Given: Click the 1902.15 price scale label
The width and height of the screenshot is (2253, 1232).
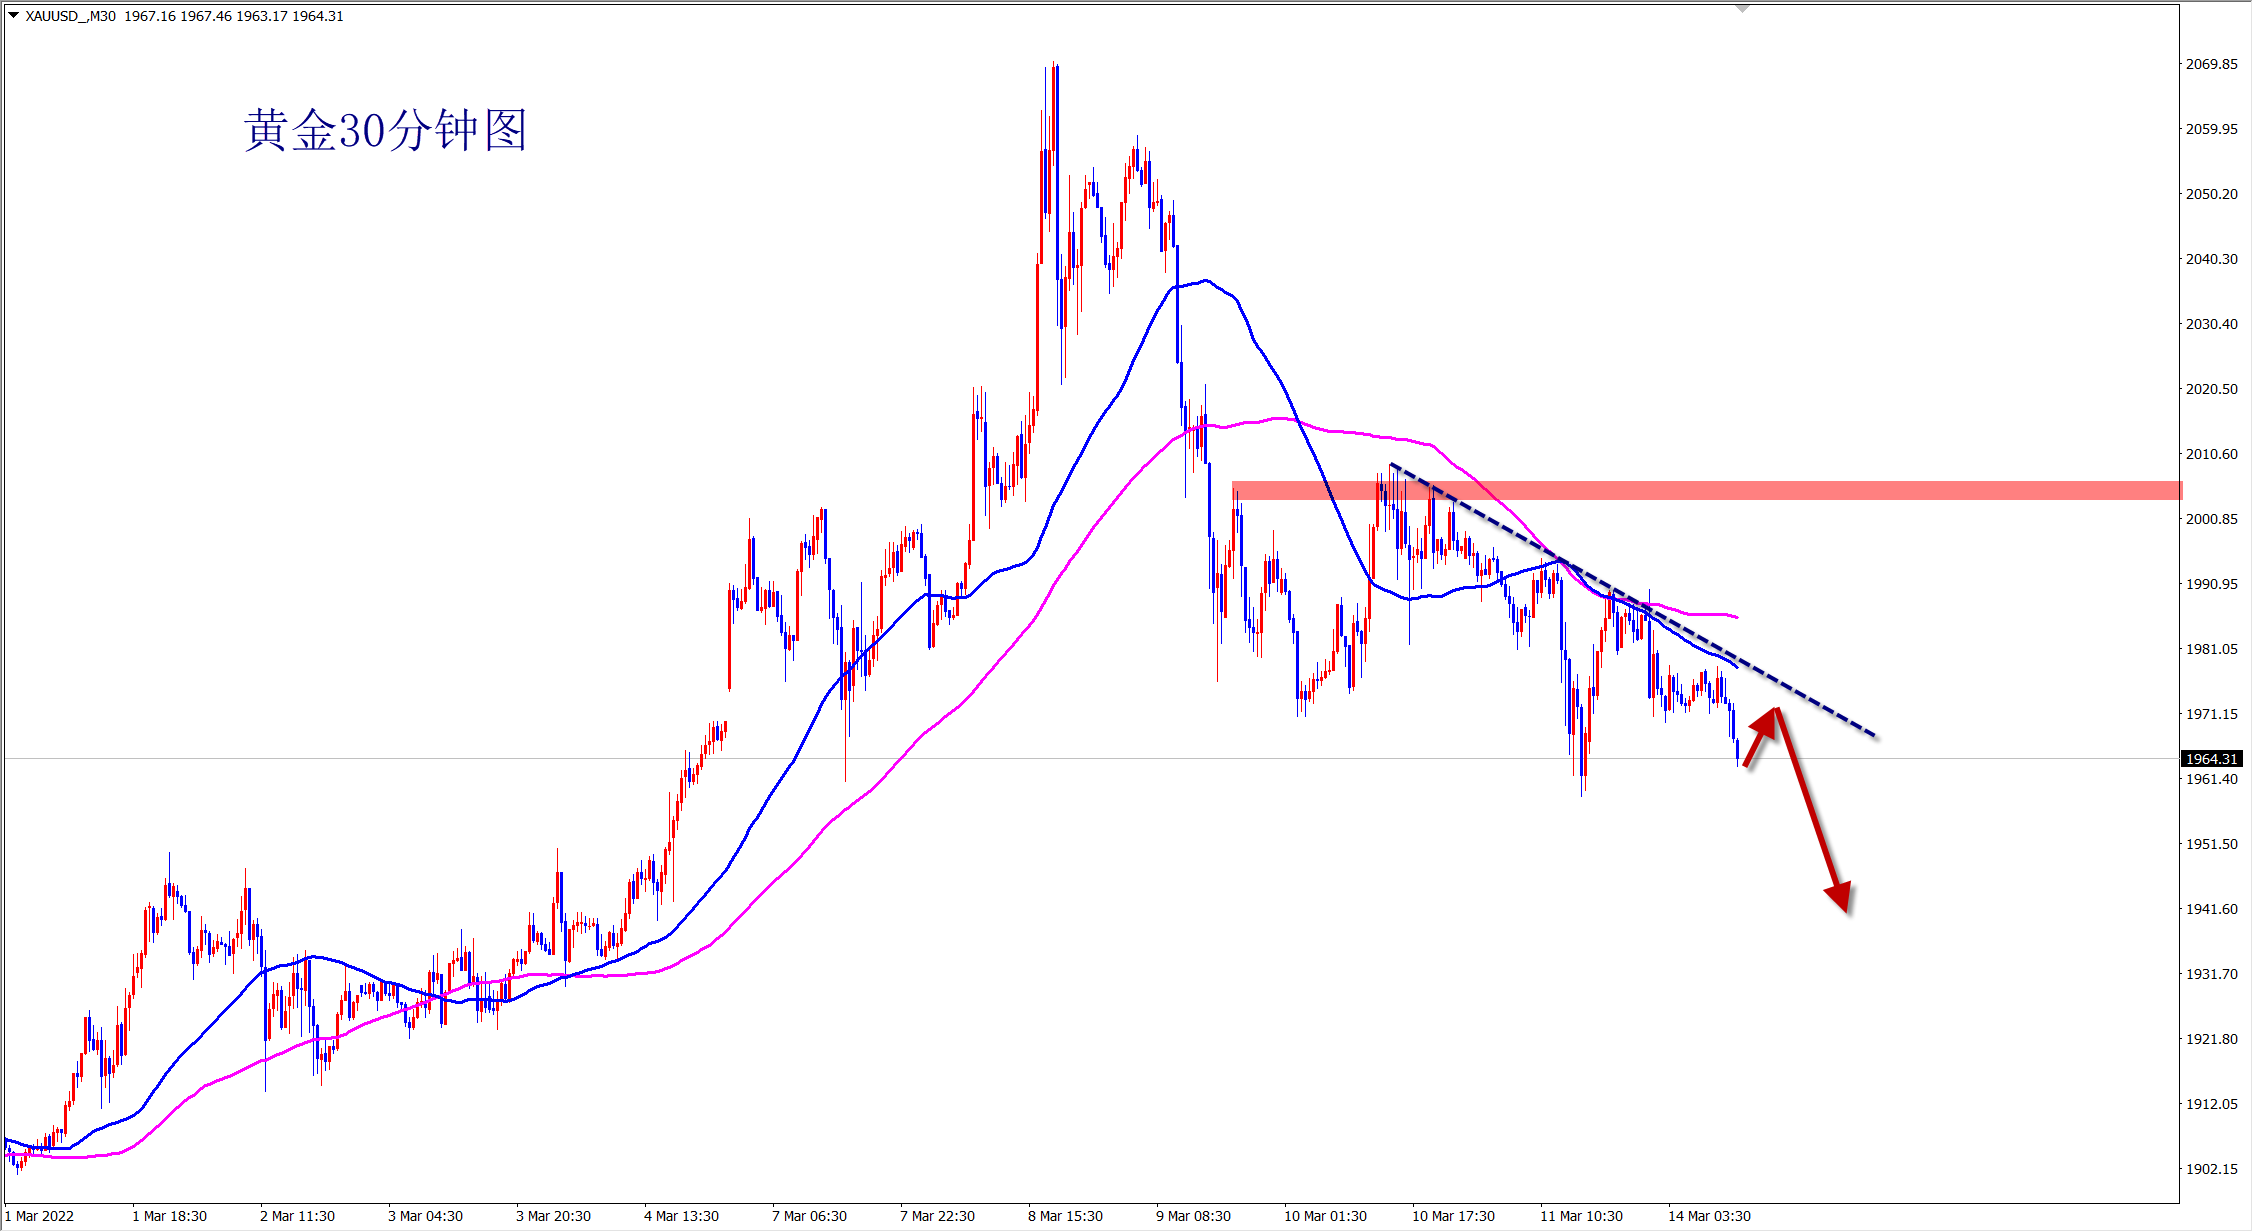Looking at the screenshot, I should click(x=2211, y=1168).
